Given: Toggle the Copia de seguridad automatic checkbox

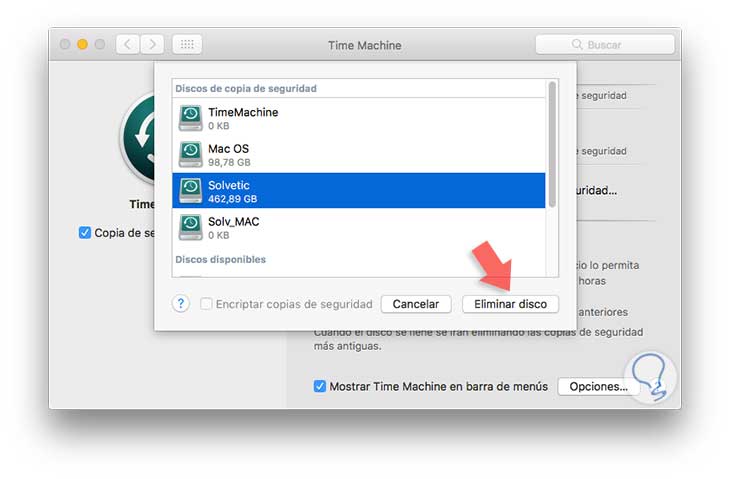Looking at the screenshot, I should 85,232.
